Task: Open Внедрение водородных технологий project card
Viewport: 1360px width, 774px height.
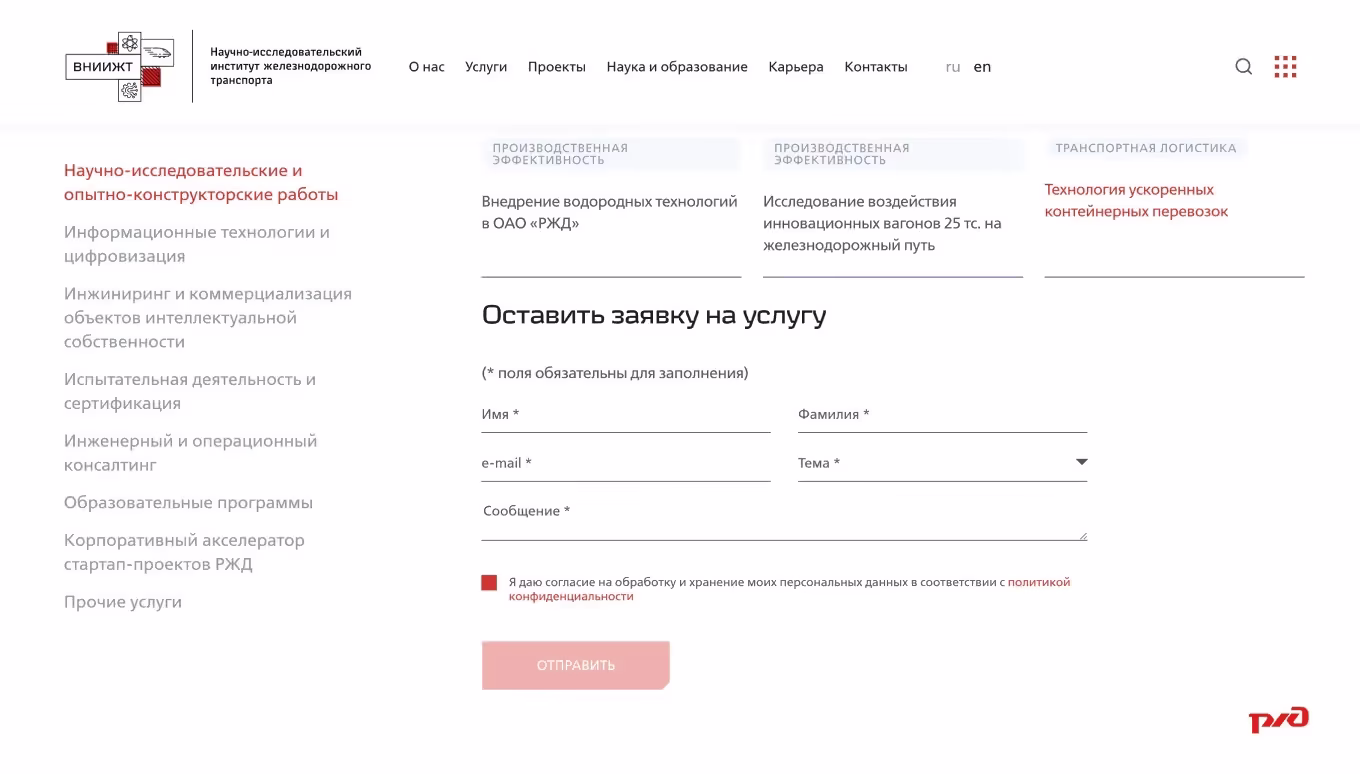Action: coord(609,212)
